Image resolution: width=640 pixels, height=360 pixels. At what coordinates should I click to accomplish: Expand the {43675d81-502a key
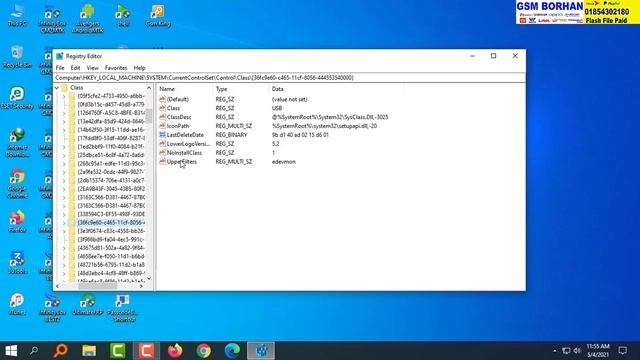pyautogui.click(x=64, y=248)
